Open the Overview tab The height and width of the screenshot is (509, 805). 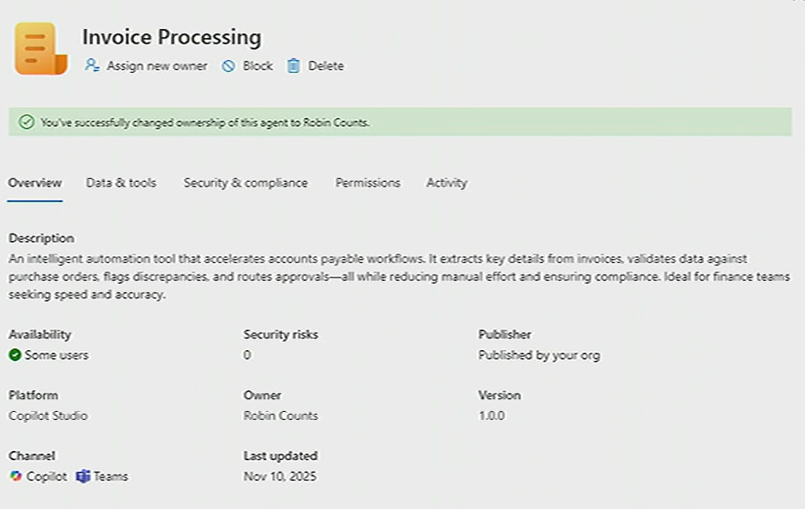(35, 183)
